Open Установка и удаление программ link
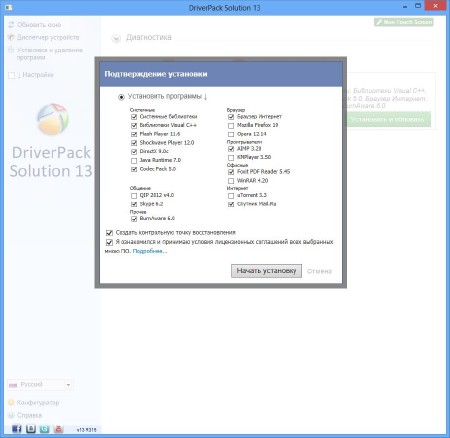The height and width of the screenshot is (438, 450). 50,54
